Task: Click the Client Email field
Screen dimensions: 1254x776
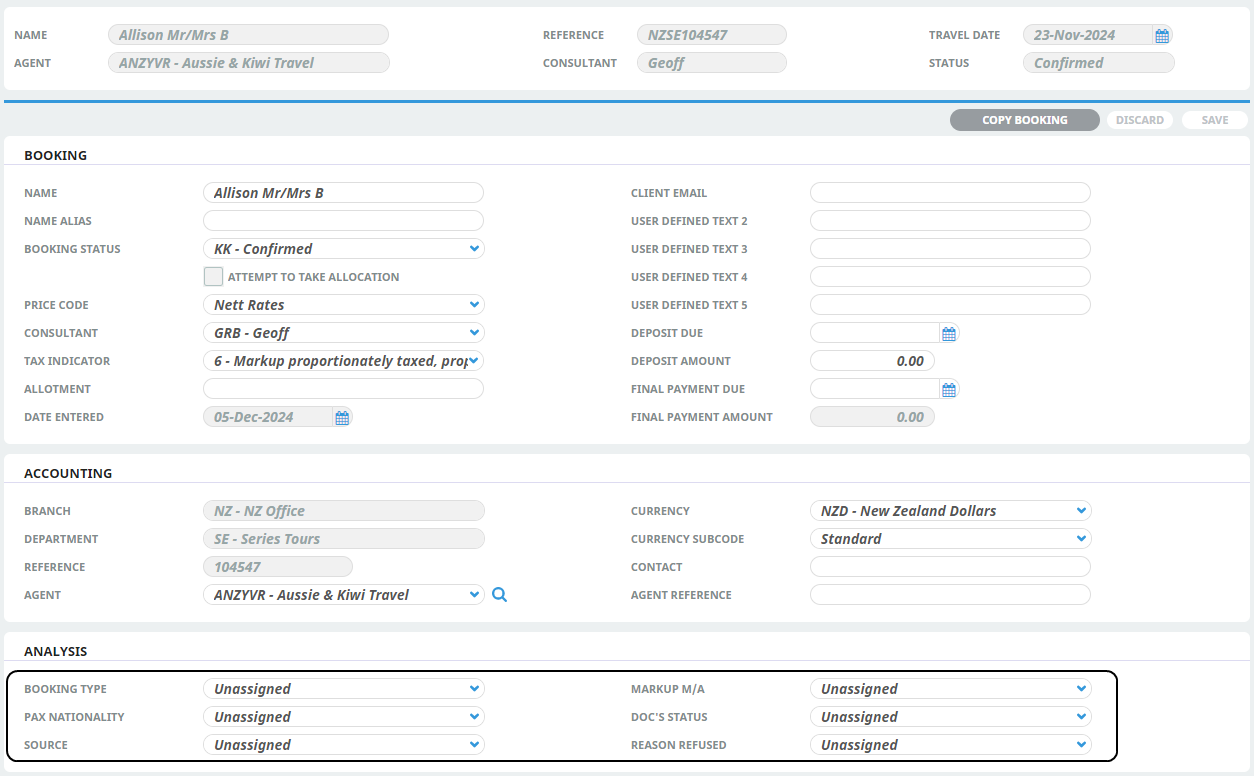Action: pos(949,192)
